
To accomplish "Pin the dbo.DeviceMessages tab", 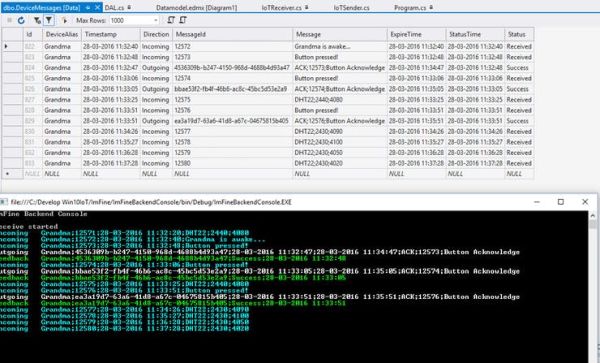I will coord(88,8).
